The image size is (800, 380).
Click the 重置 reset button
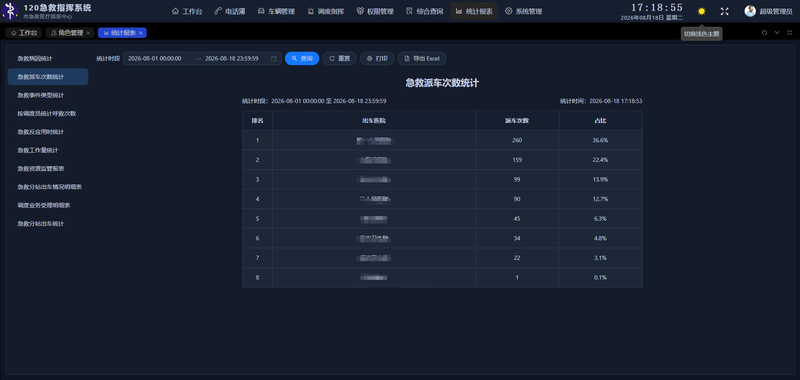pos(340,59)
